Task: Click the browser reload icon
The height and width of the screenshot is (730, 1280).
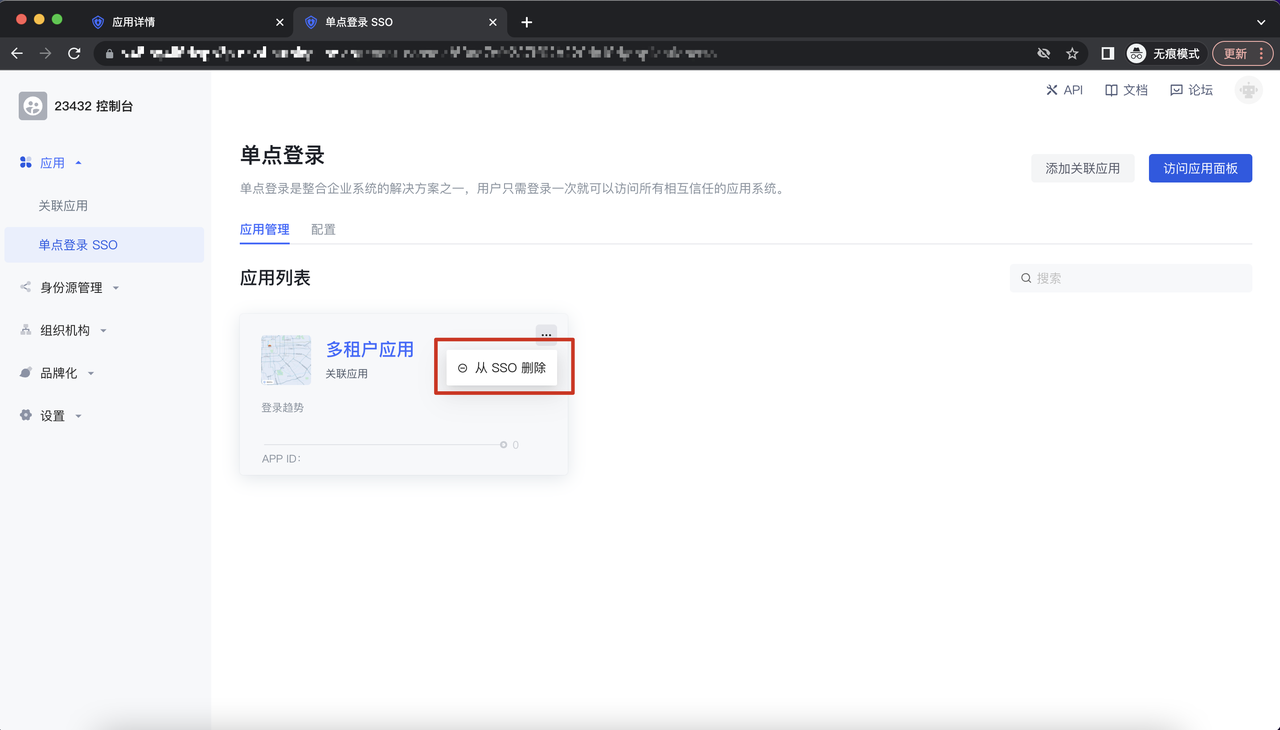Action: (x=74, y=53)
